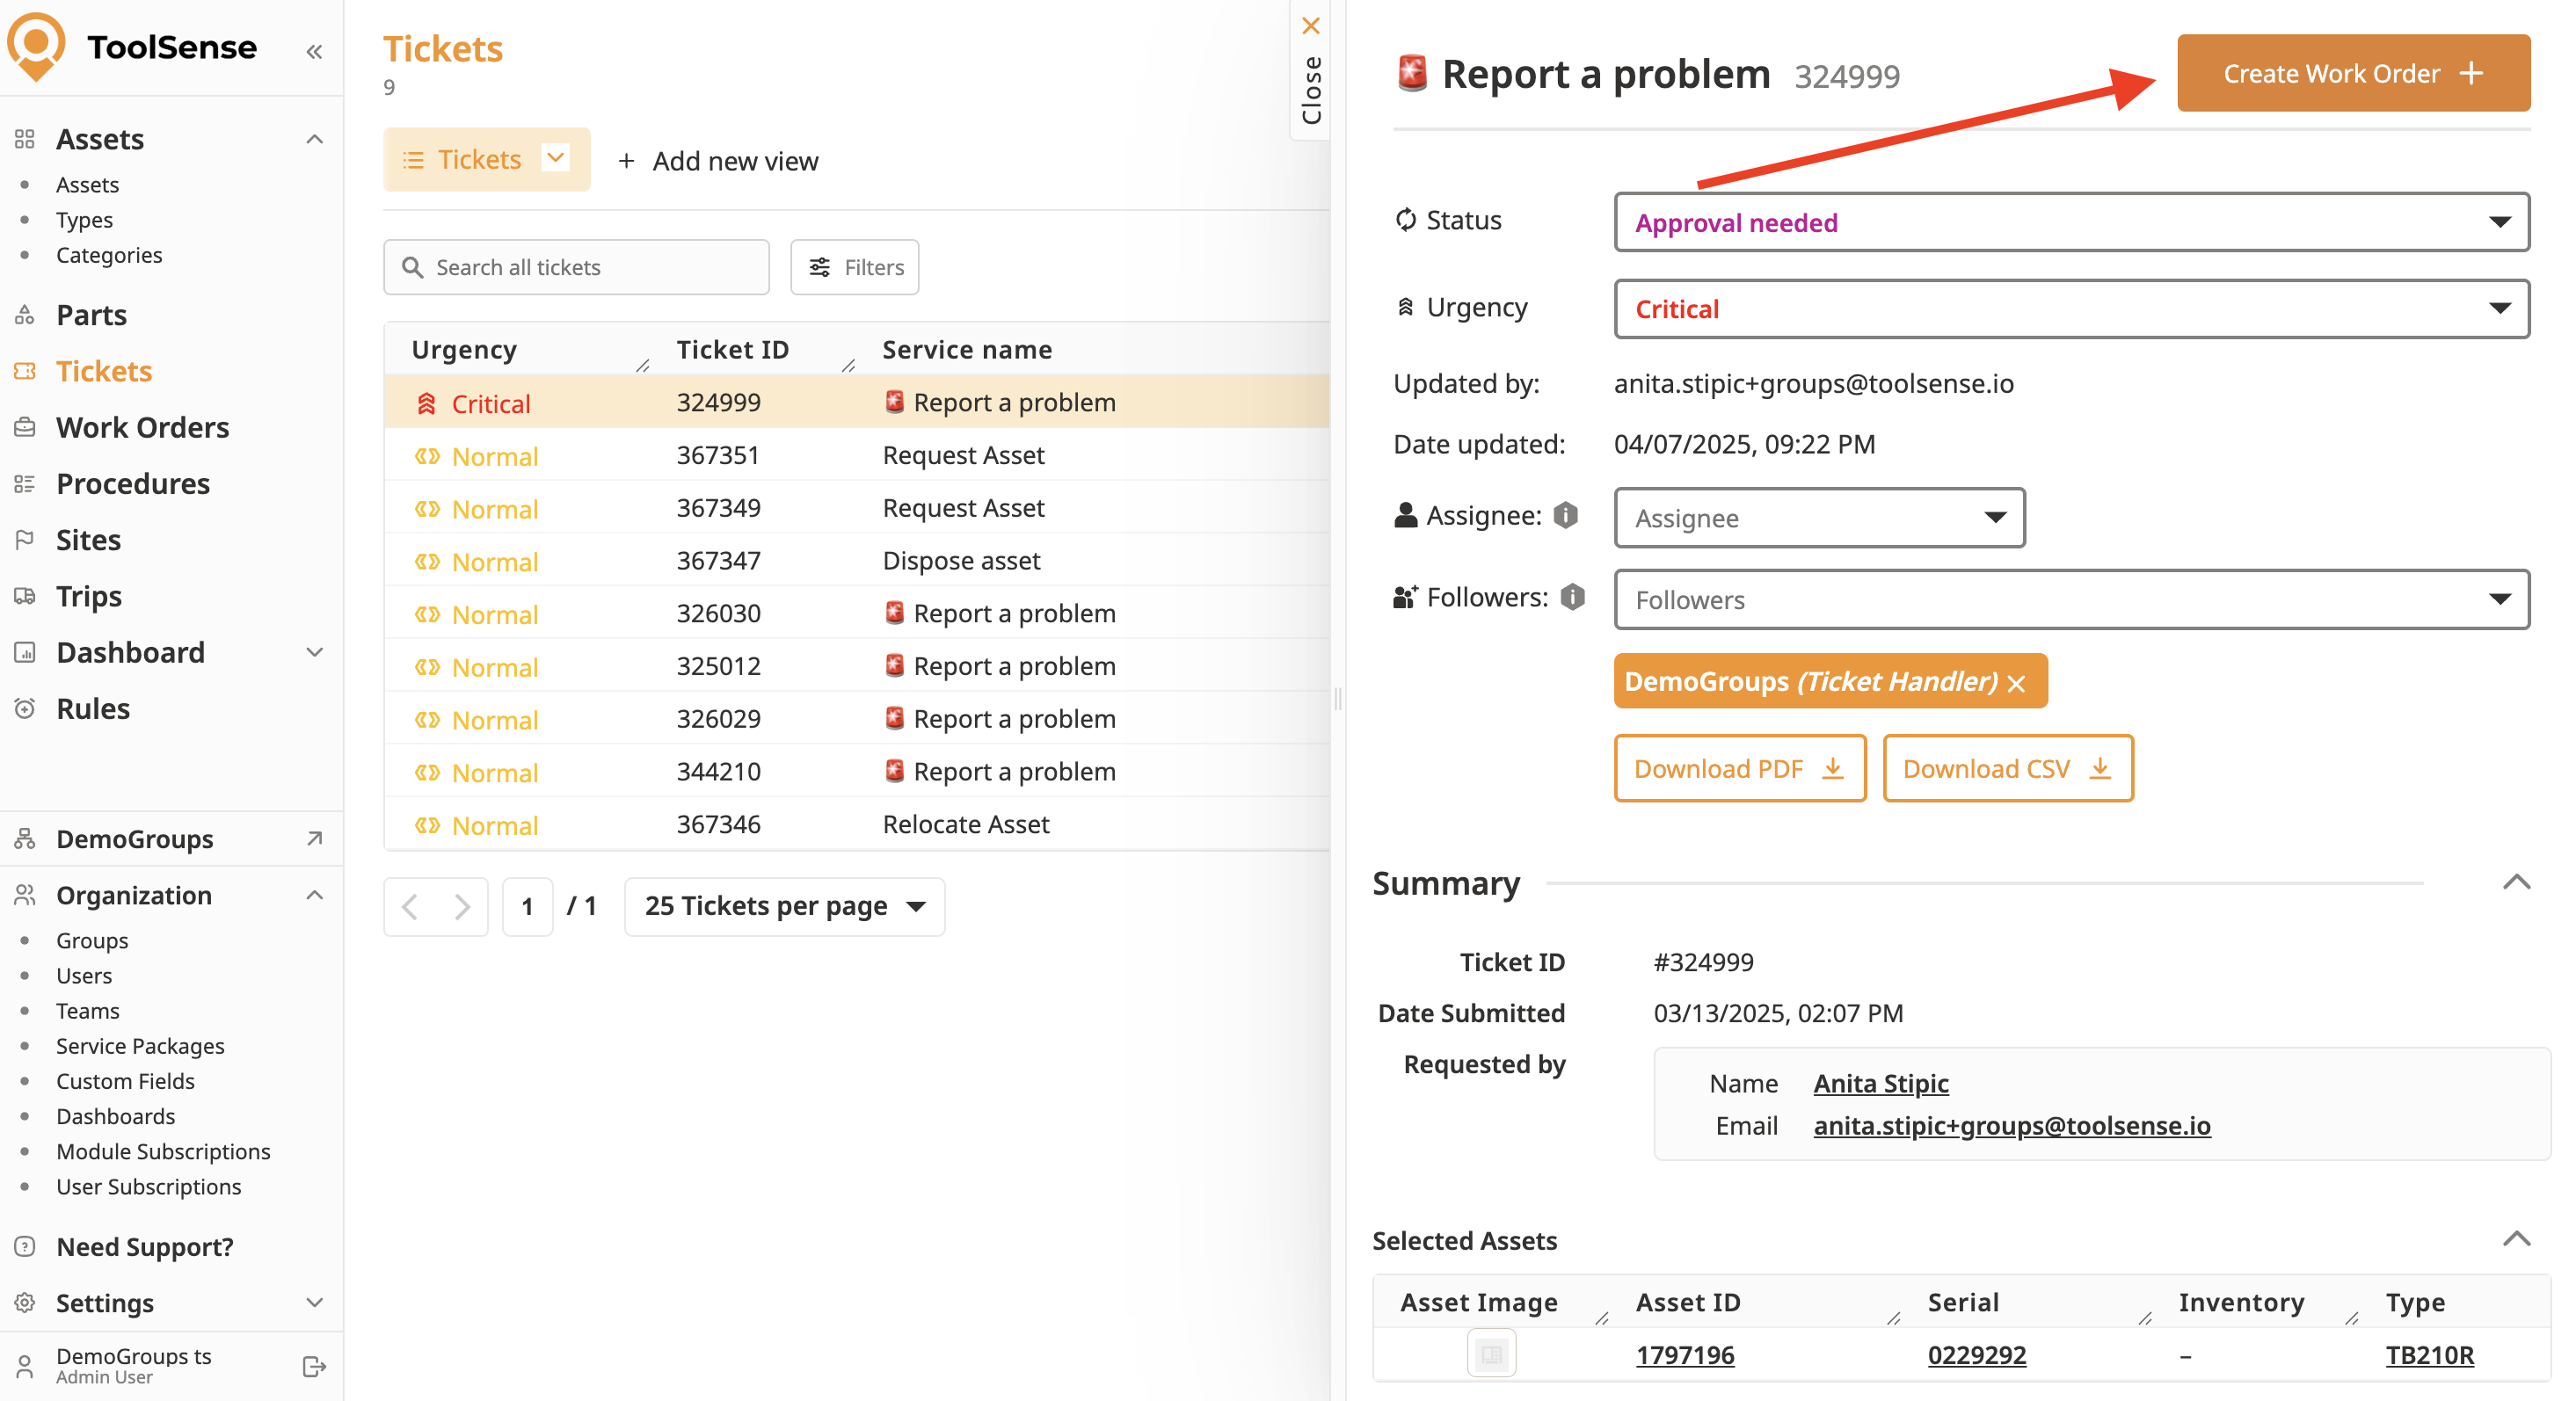The width and height of the screenshot is (2576, 1401).
Task: Select the Tickets view tab
Action: pyautogui.click(x=478, y=159)
